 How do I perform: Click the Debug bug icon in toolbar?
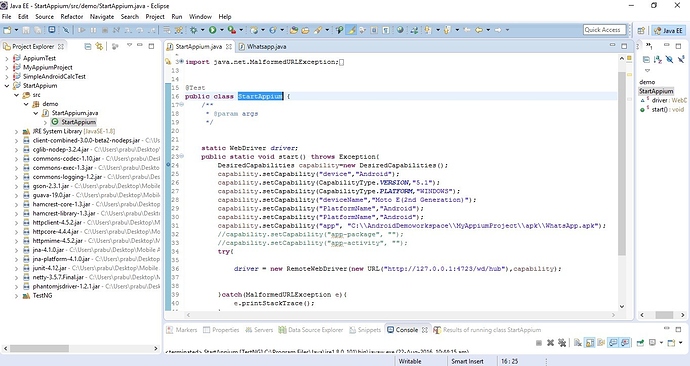194,30
